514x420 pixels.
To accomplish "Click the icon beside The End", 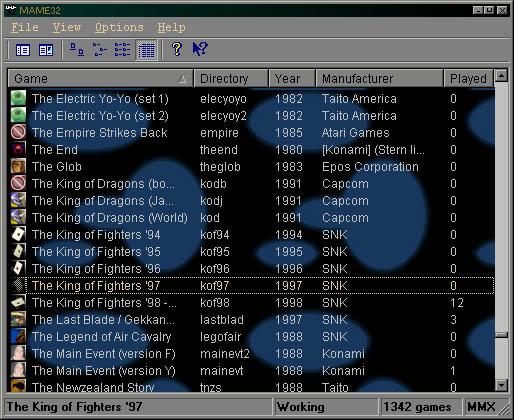I will pyautogui.click(x=18, y=149).
